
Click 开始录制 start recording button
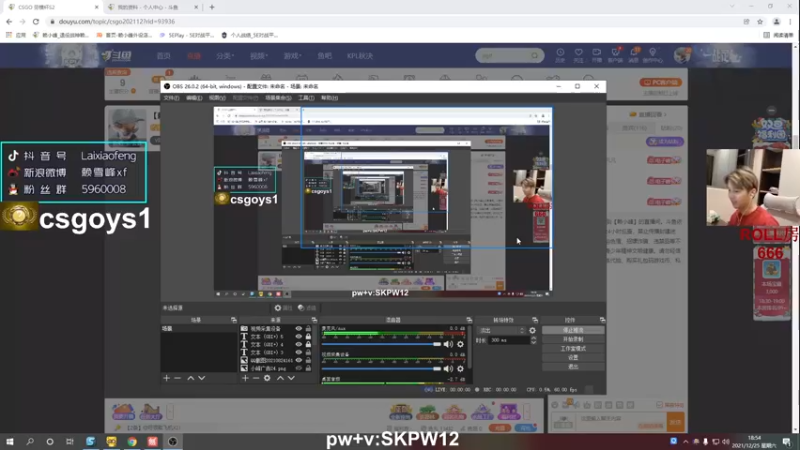pos(573,339)
